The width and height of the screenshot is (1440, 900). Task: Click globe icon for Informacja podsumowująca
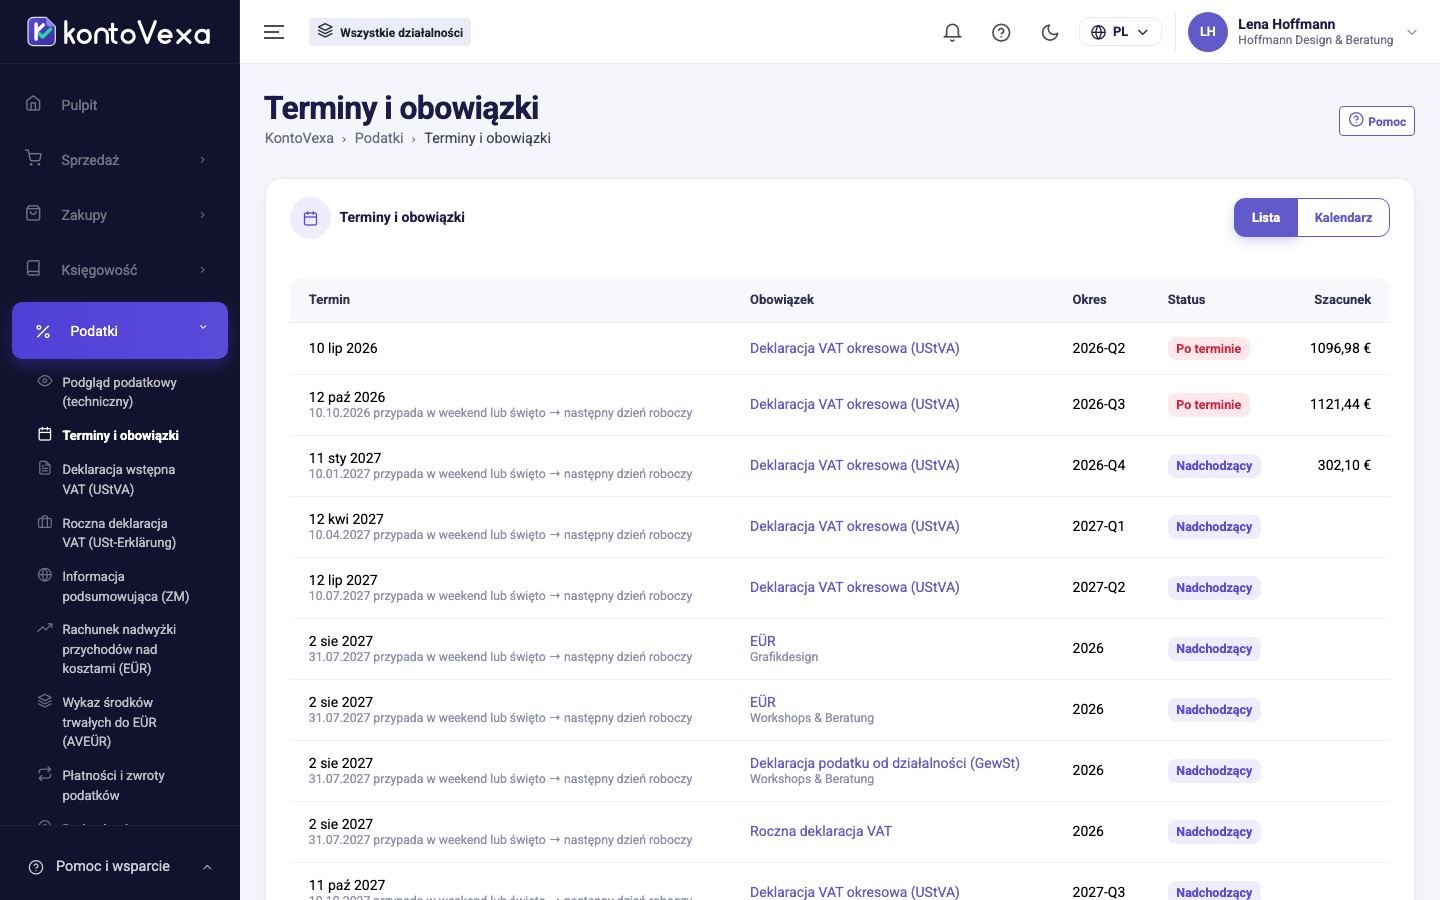point(44,575)
